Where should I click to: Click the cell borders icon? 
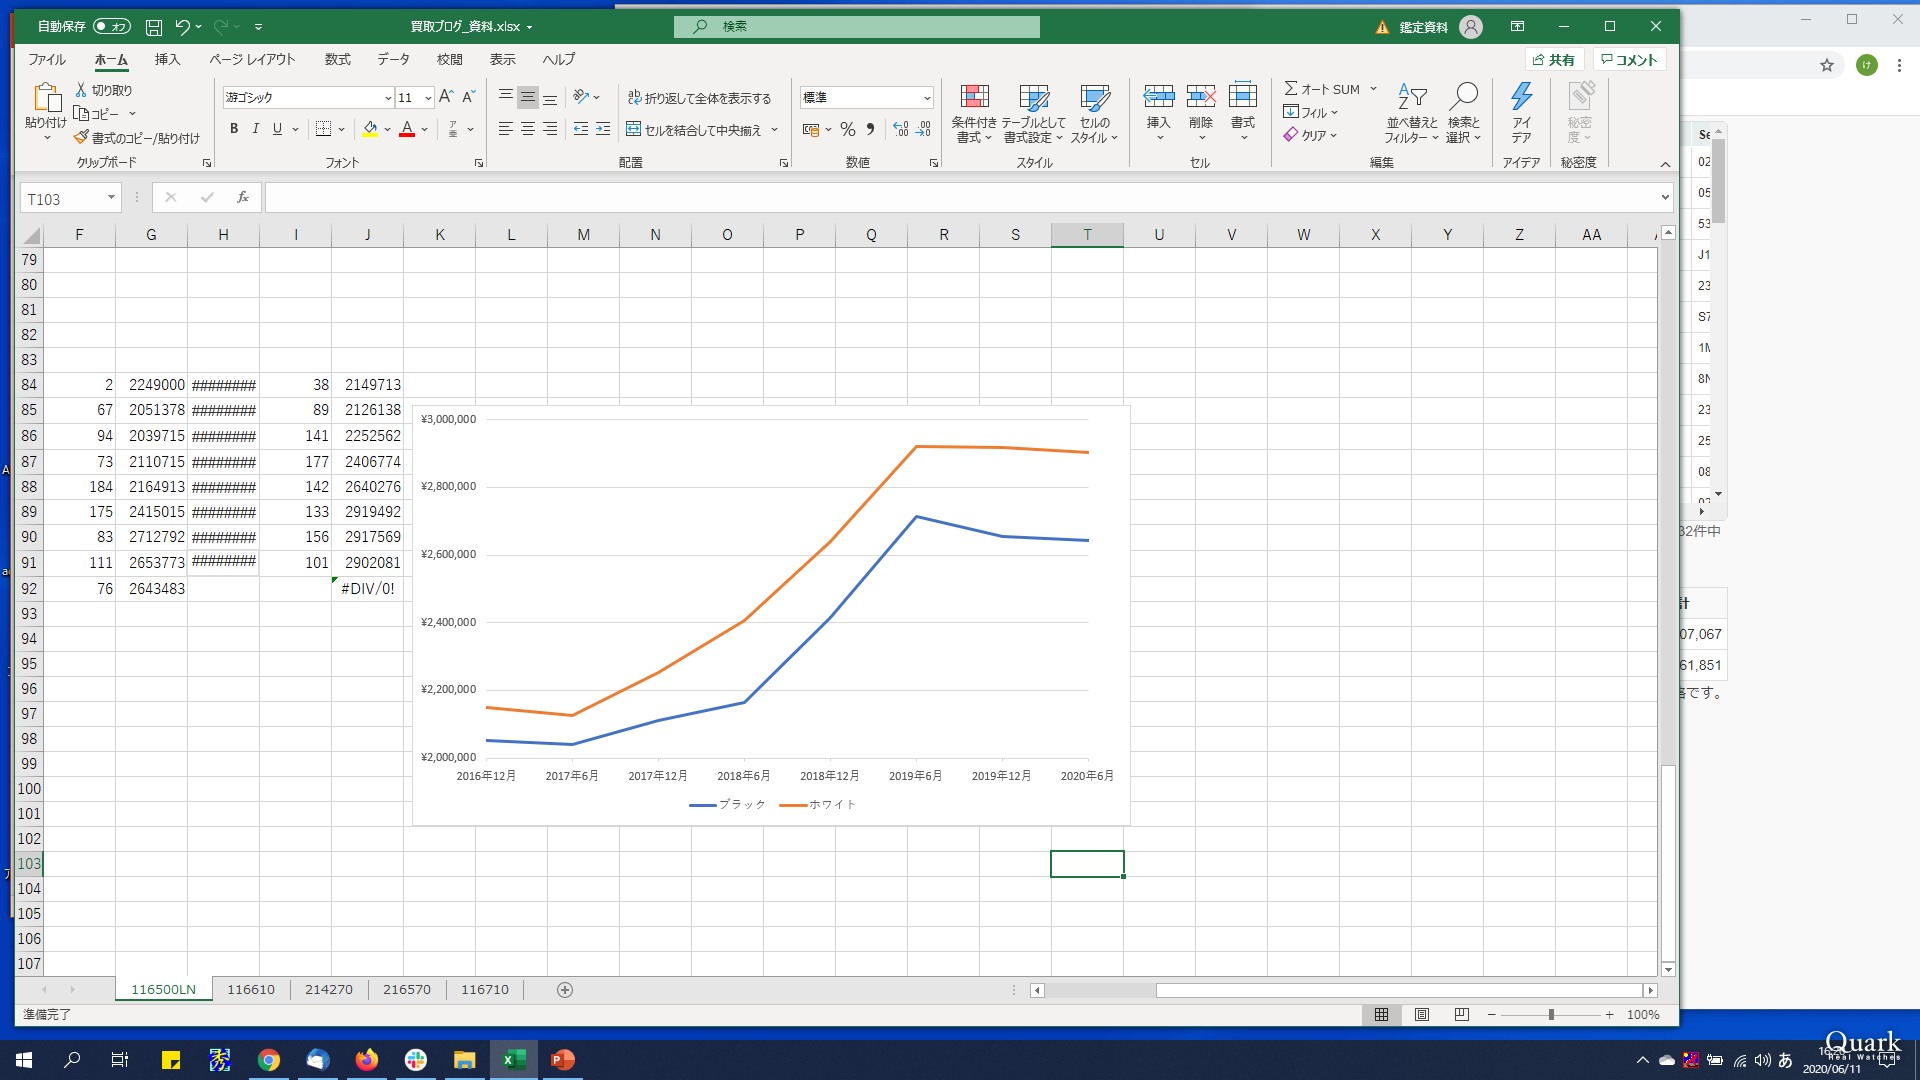pyautogui.click(x=323, y=129)
